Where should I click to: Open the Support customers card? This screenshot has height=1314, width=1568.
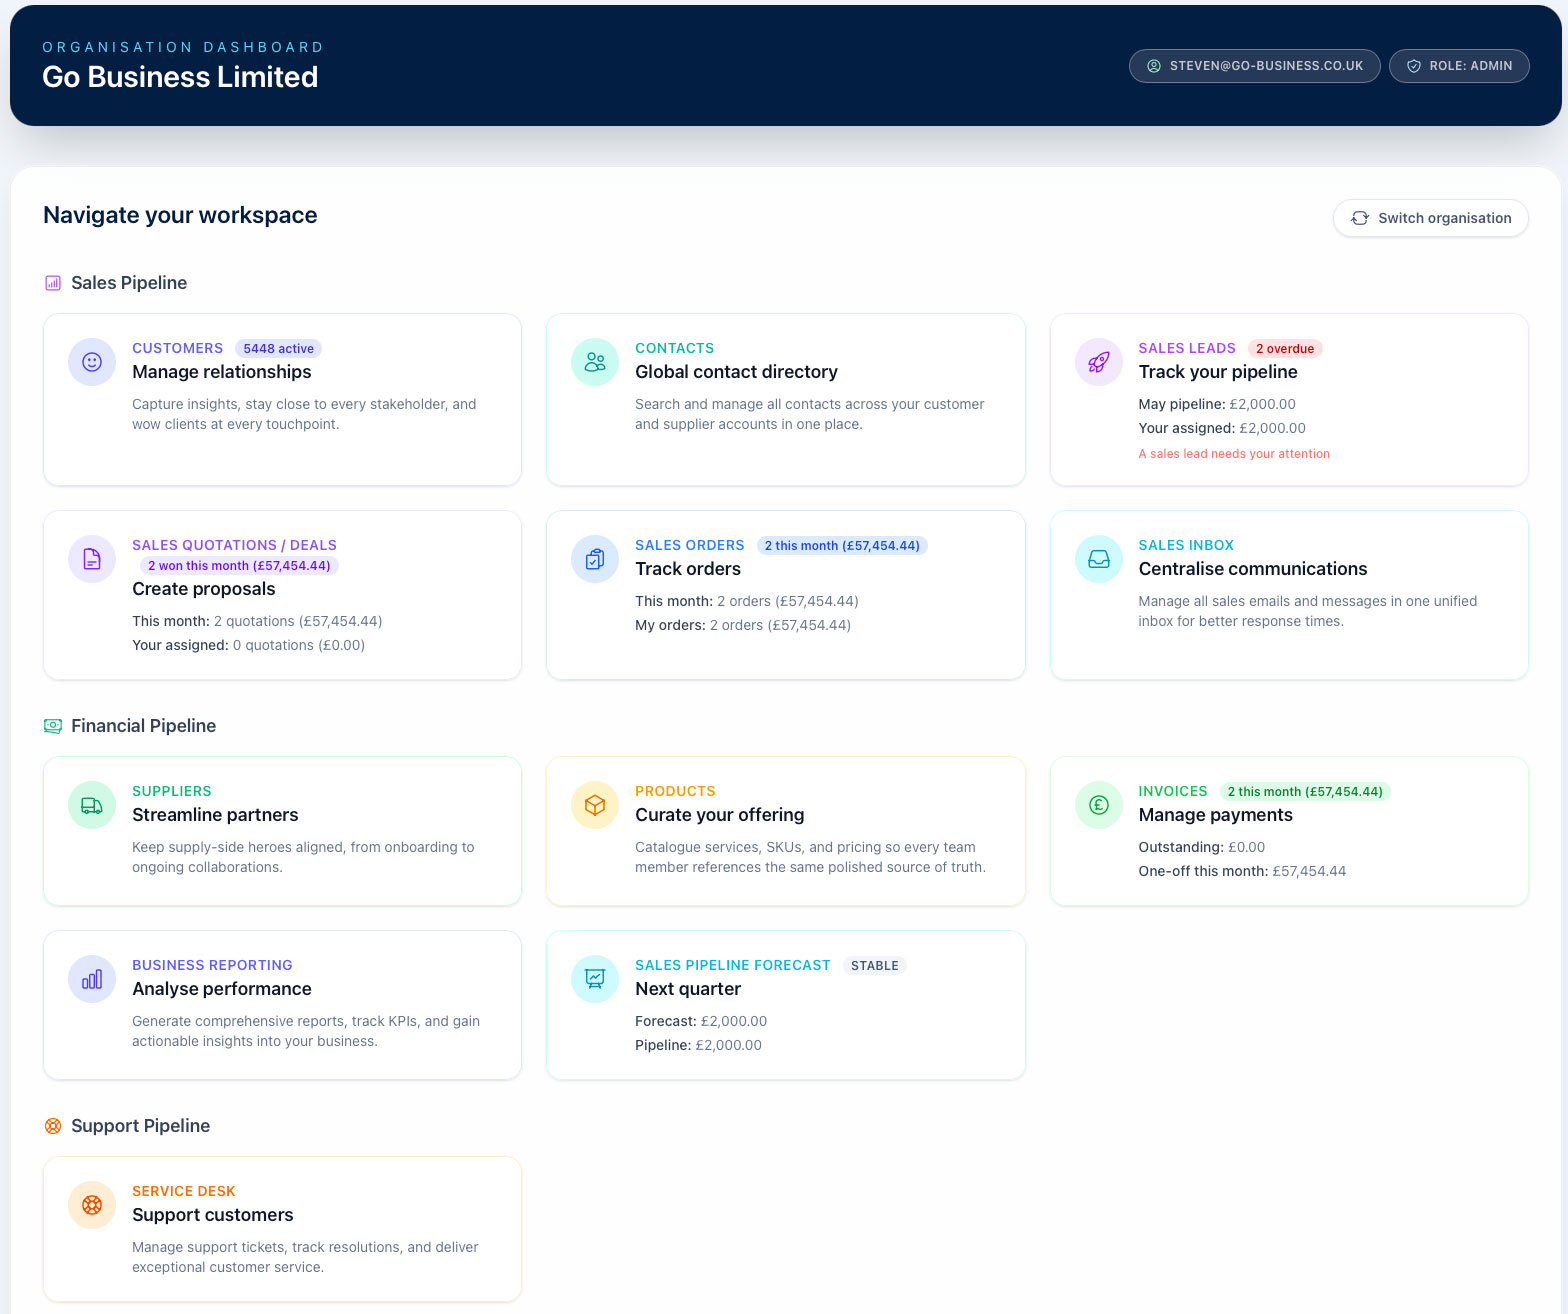(282, 1229)
